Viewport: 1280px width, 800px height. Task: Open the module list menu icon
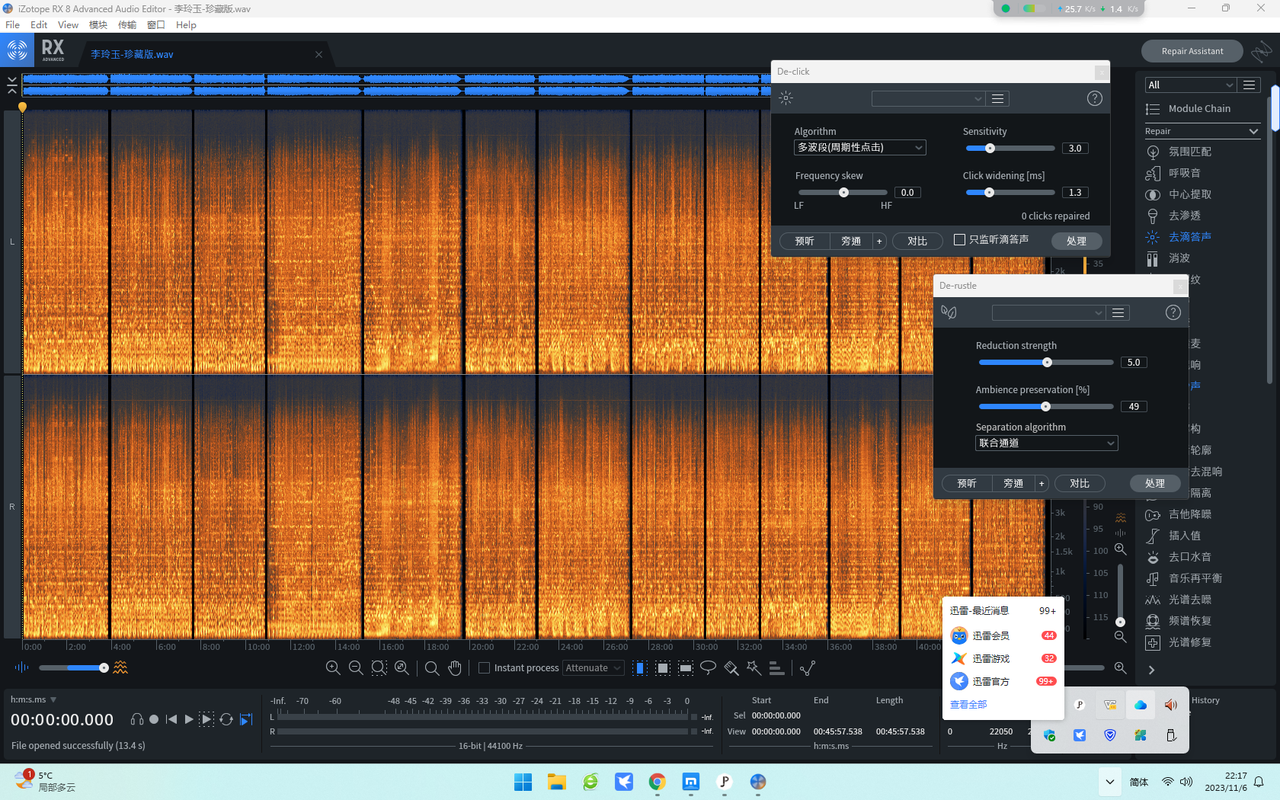1249,85
